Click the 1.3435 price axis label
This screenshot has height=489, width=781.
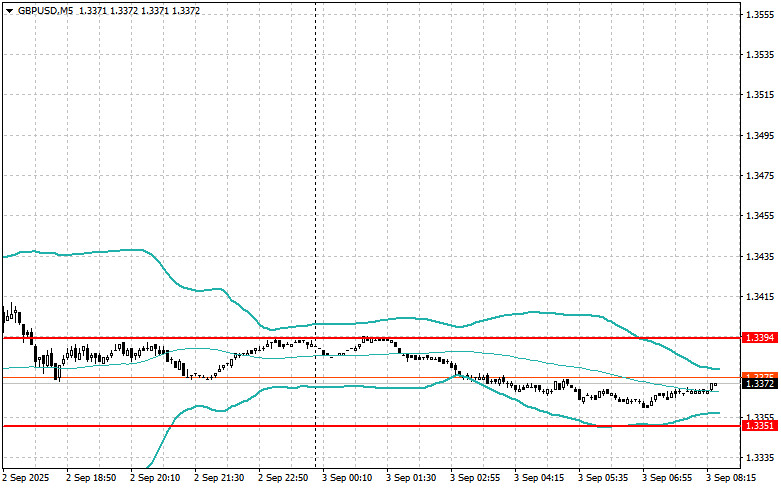point(760,257)
